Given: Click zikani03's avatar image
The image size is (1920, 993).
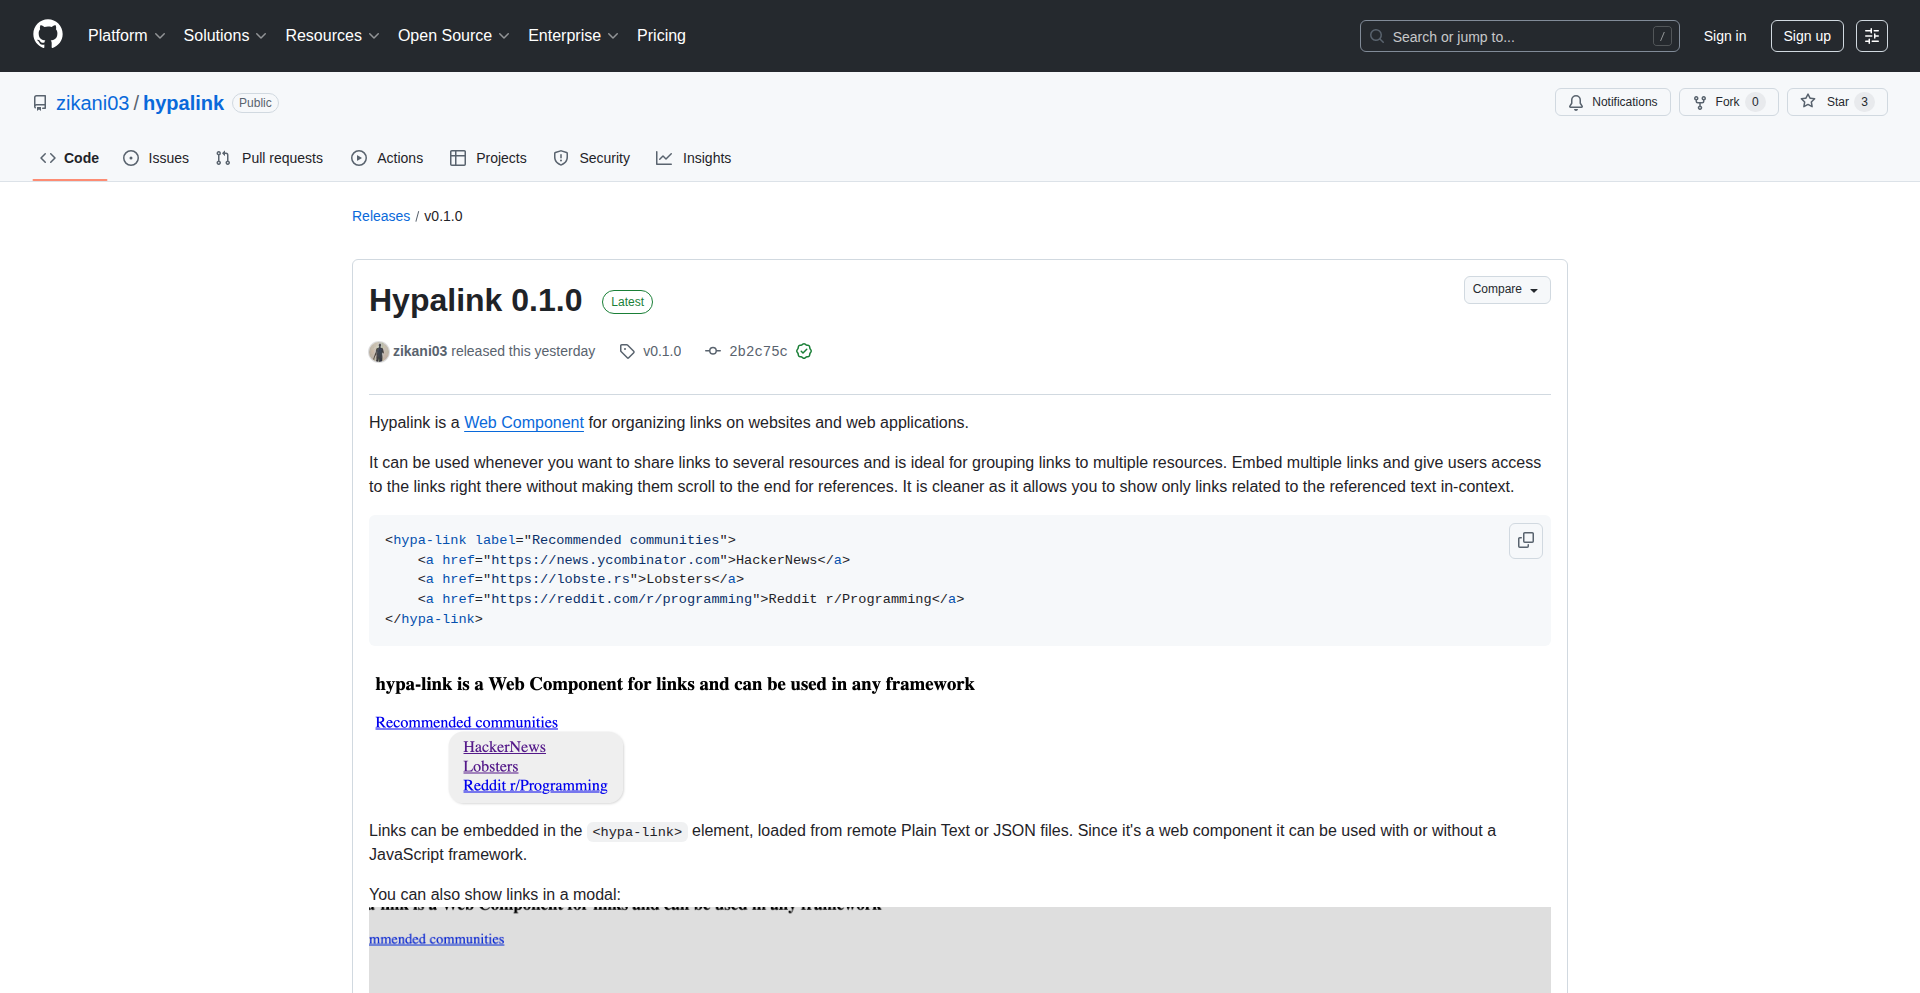Looking at the screenshot, I should pos(378,351).
